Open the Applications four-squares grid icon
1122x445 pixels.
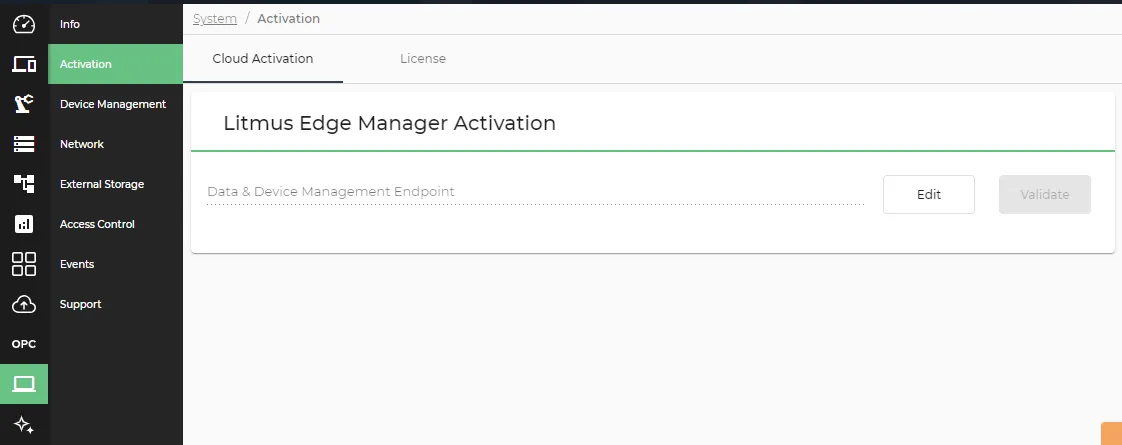[24, 264]
